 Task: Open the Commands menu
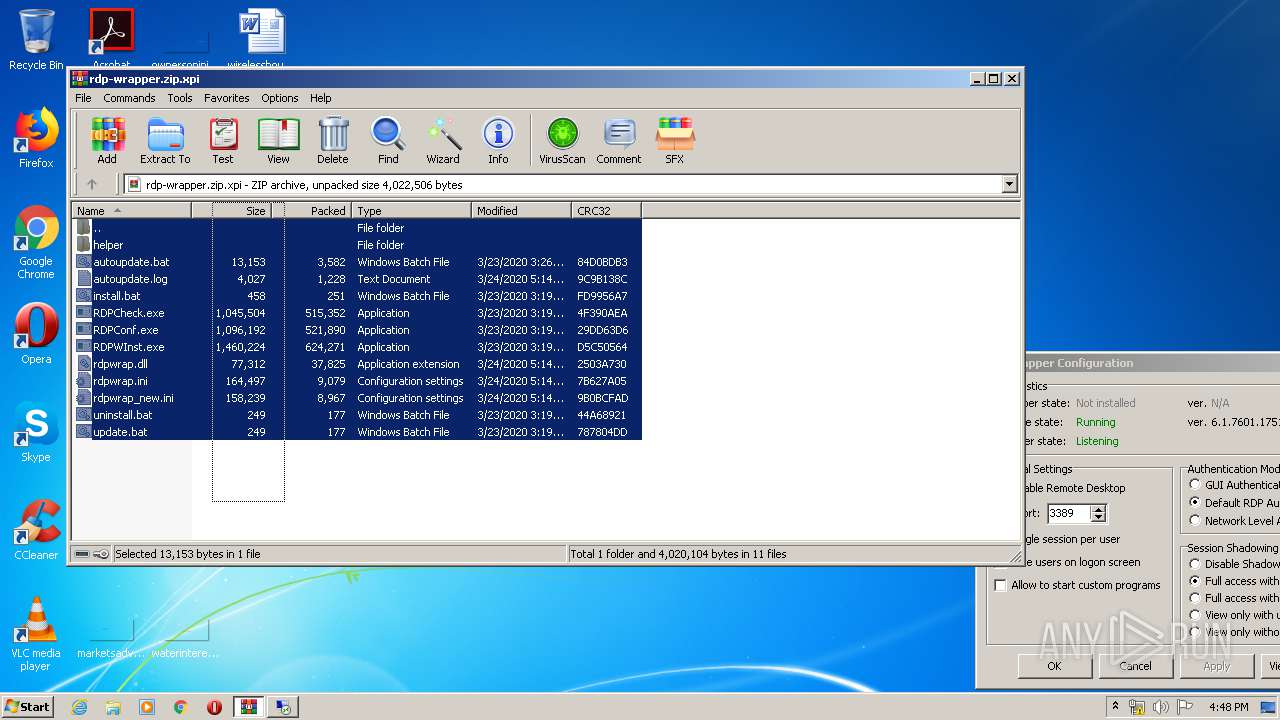point(129,98)
